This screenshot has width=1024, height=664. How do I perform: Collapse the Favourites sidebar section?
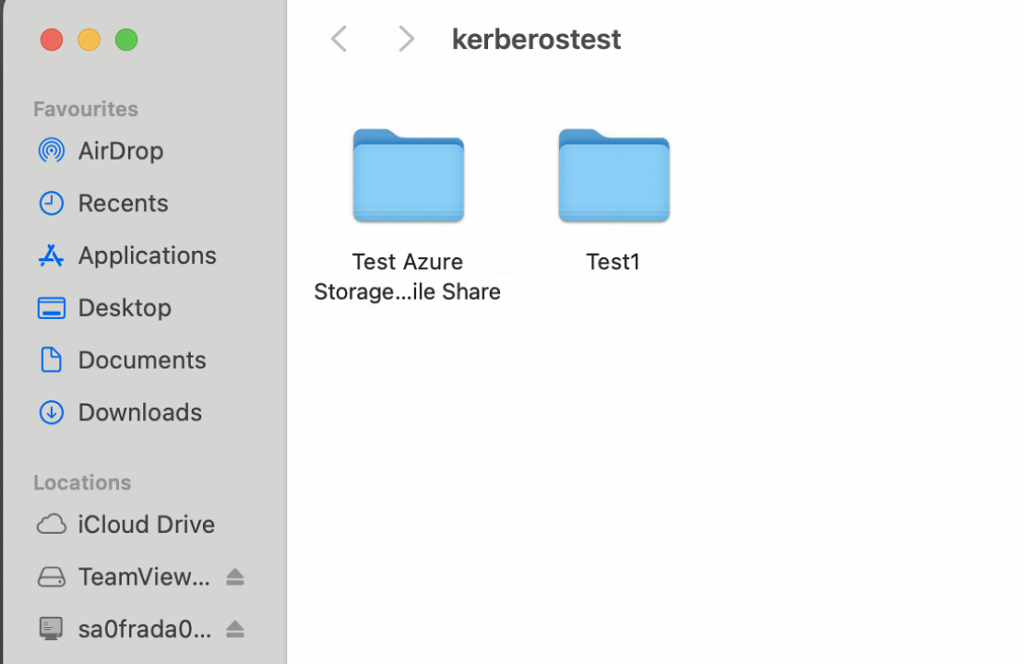86,109
